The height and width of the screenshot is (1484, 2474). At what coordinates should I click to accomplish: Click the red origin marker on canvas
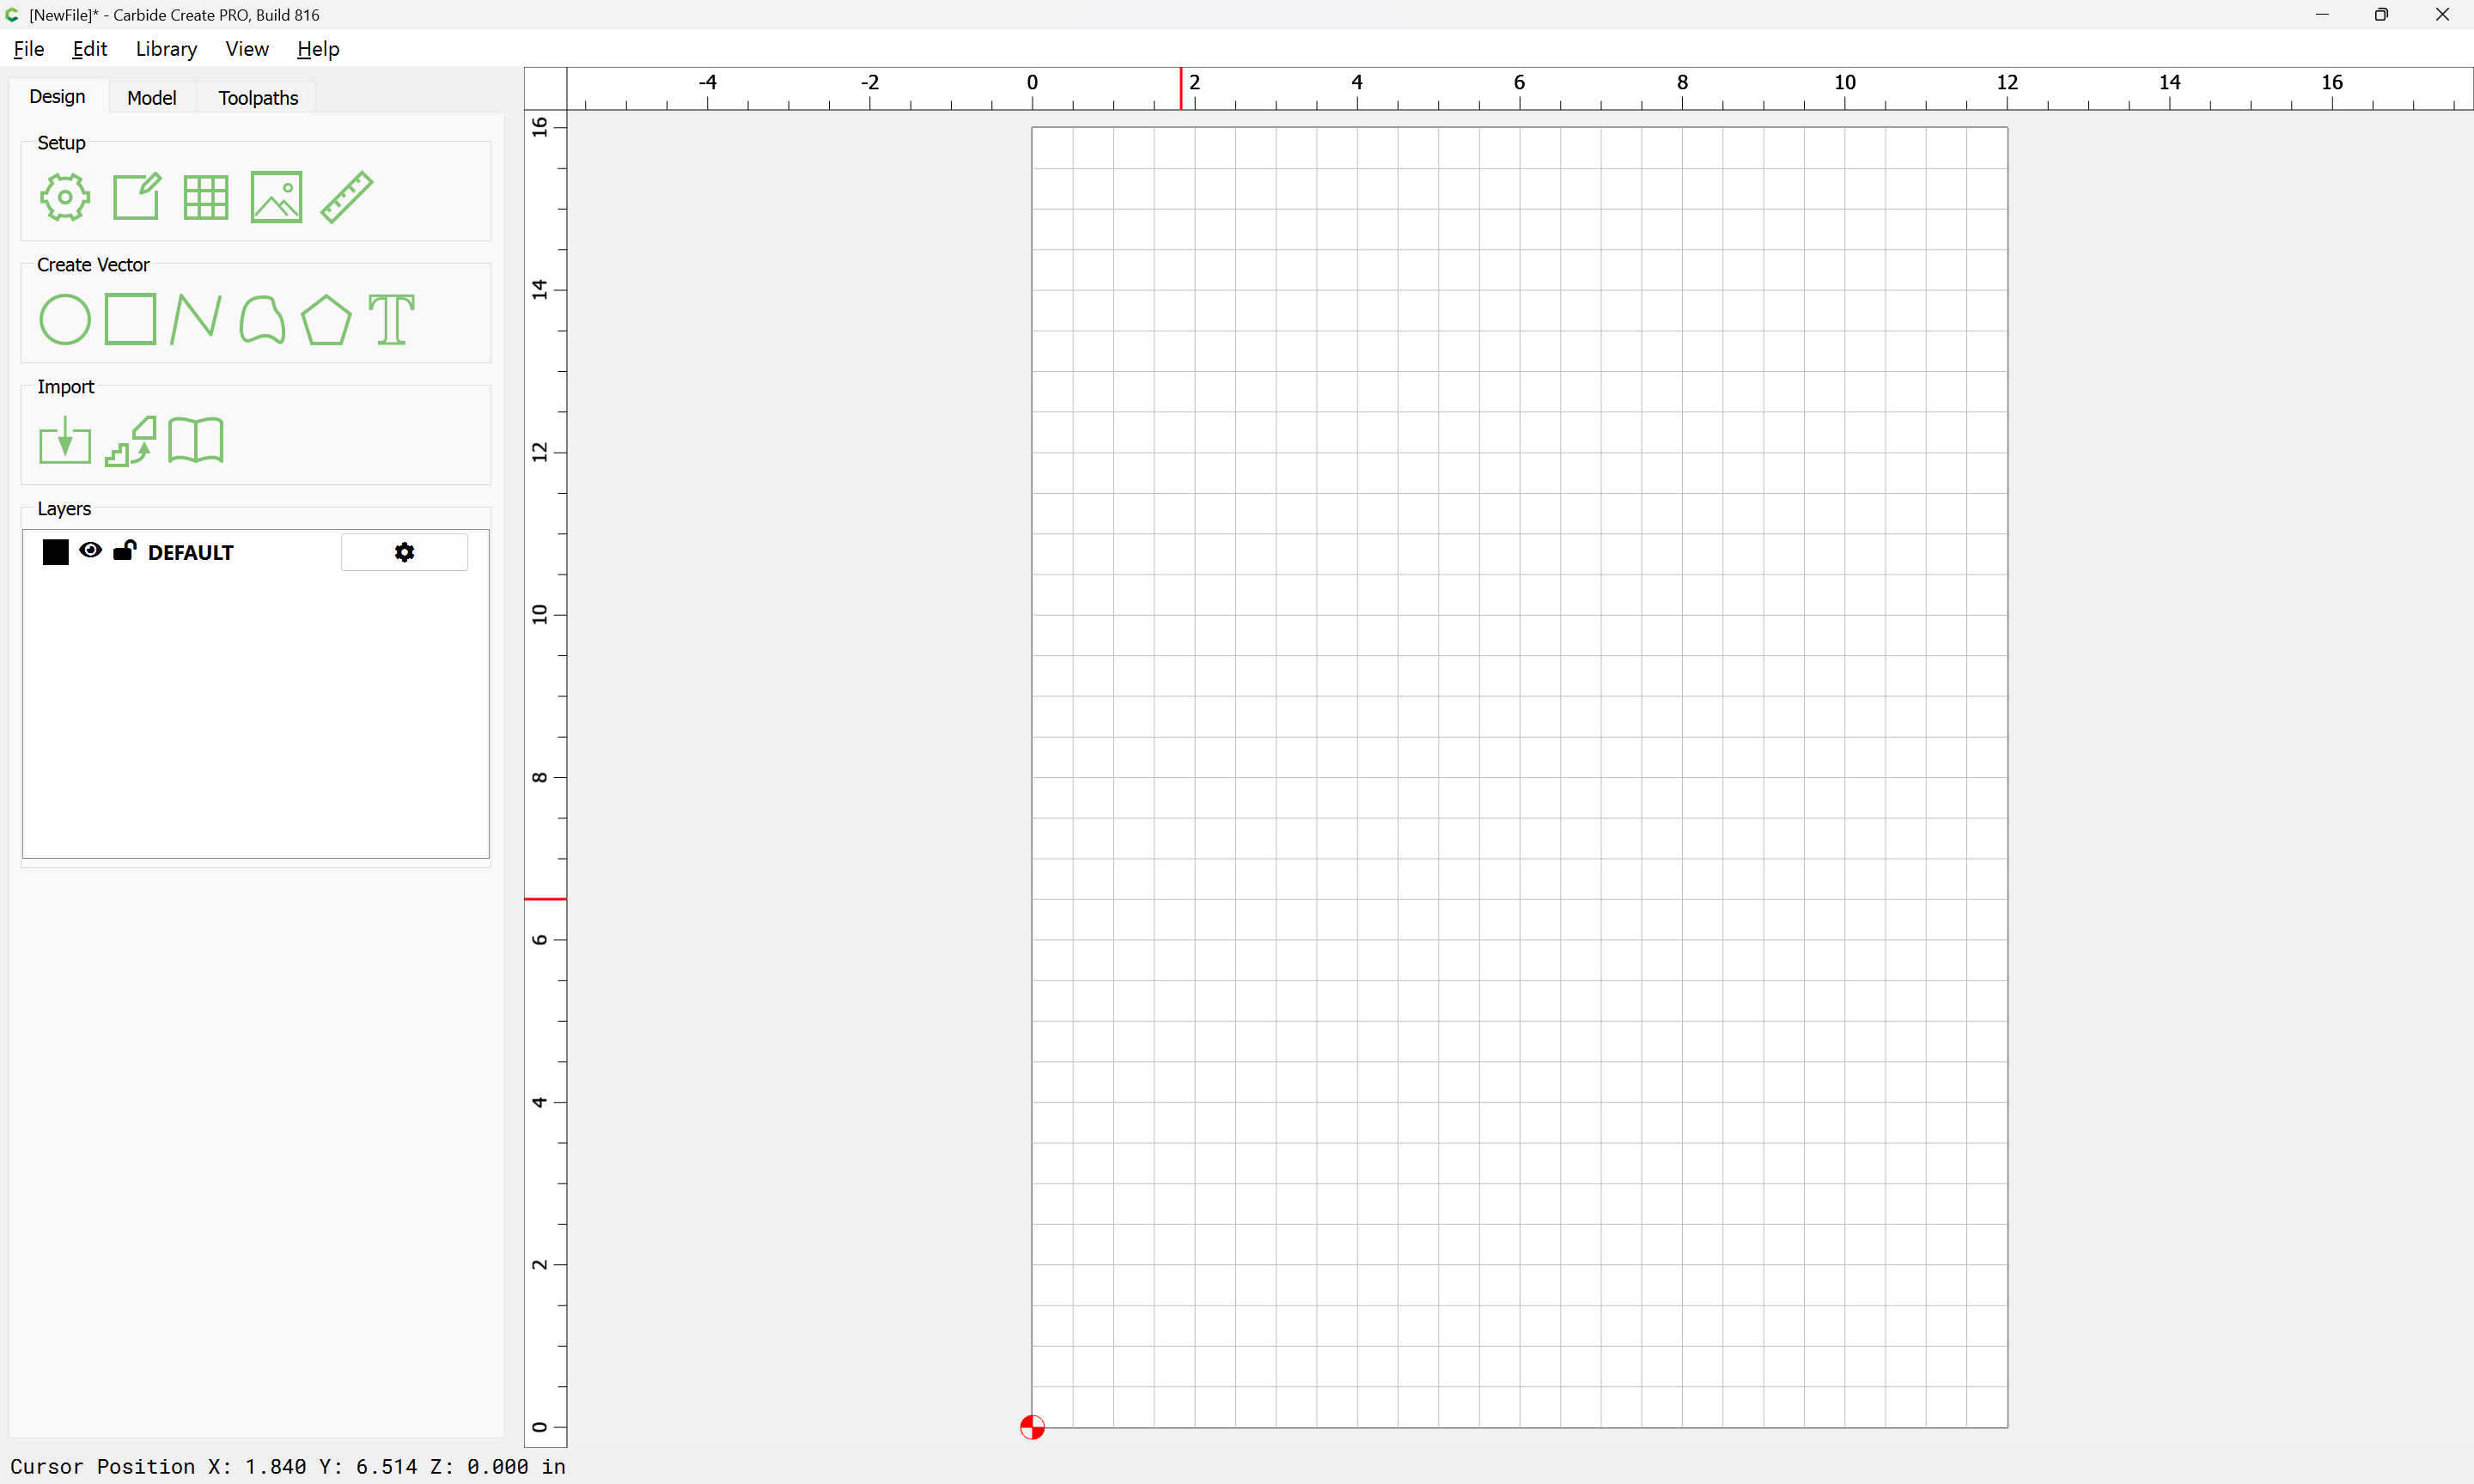pyautogui.click(x=1032, y=1427)
